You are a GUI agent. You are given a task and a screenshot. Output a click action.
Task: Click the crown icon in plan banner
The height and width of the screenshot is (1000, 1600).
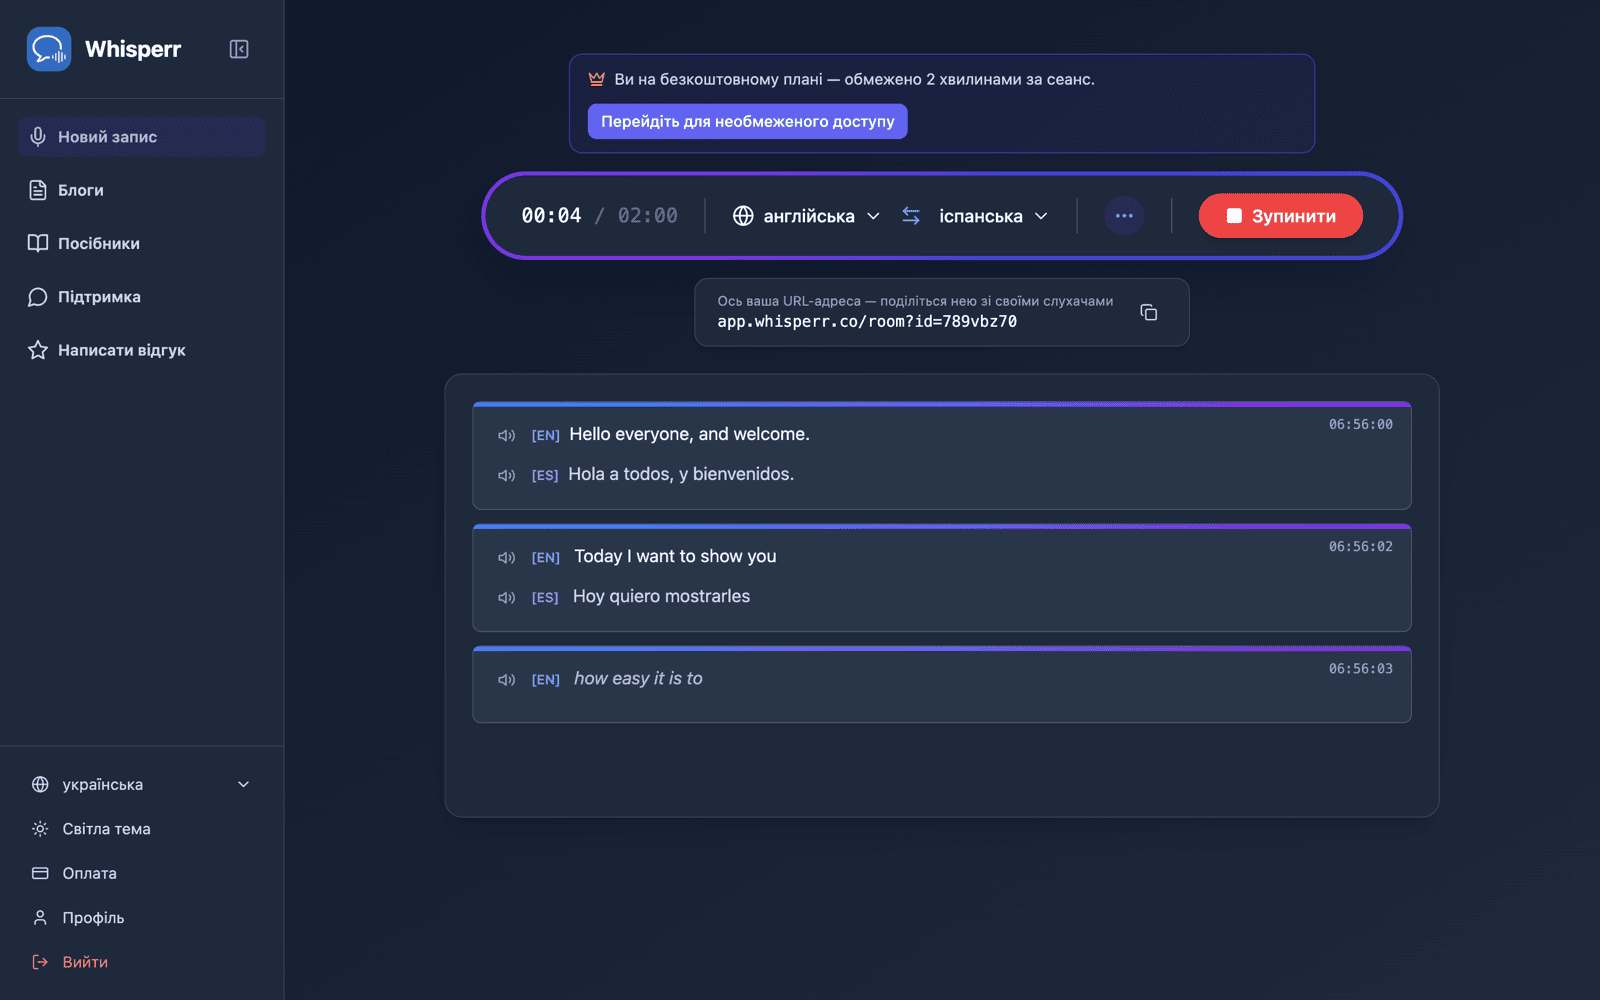597,79
